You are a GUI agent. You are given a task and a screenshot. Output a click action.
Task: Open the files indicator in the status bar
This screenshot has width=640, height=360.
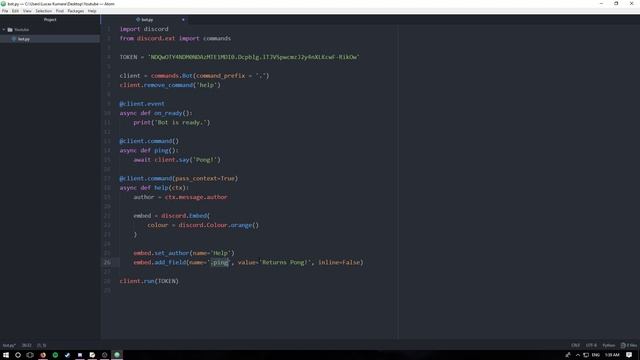click(x=629, y=345)
